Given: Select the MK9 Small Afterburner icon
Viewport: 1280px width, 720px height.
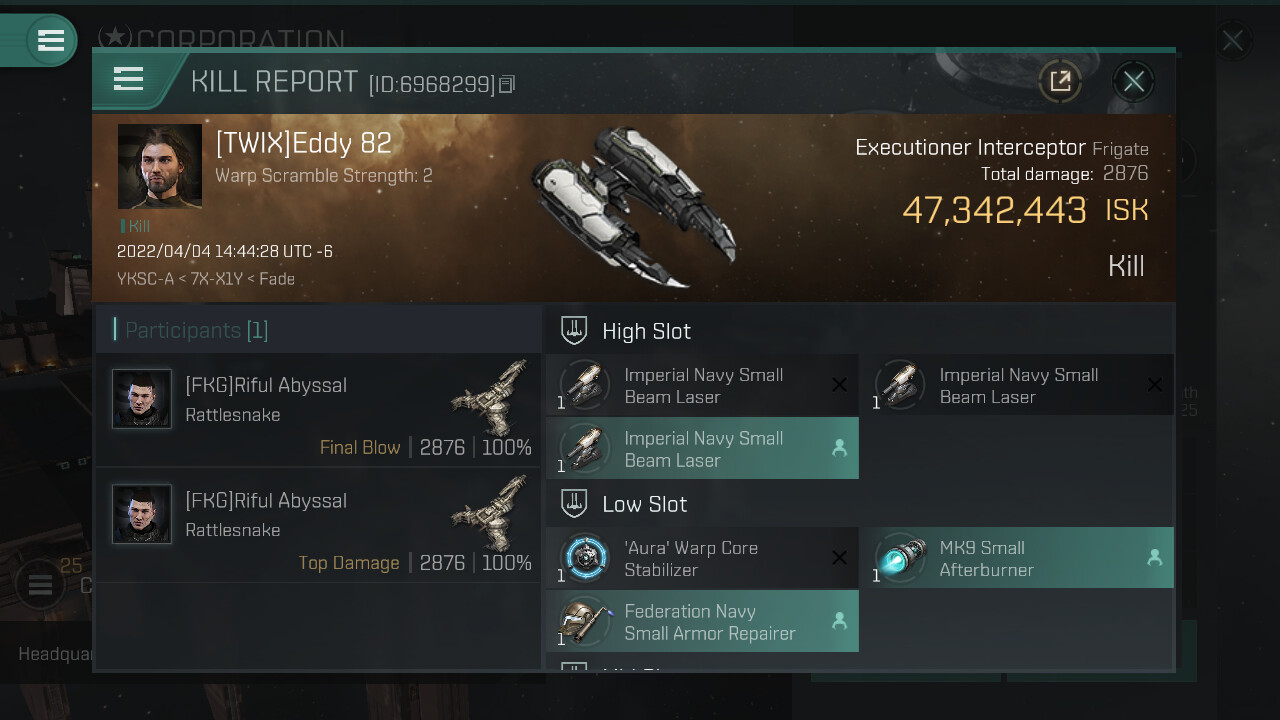Looking at the screenshot, I should pyautogui.click(x=900, y=558).
